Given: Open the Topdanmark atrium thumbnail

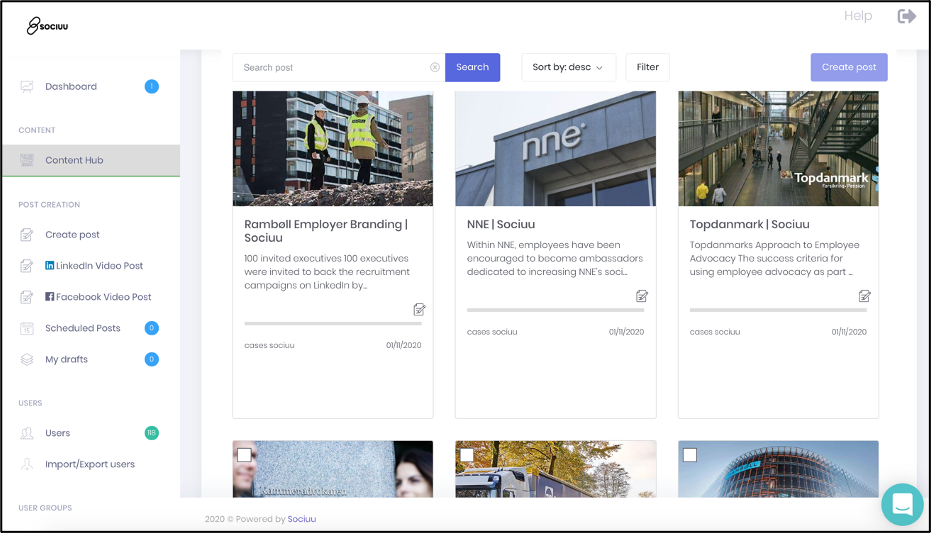Looking at the screenshot, I should [778, 148].
